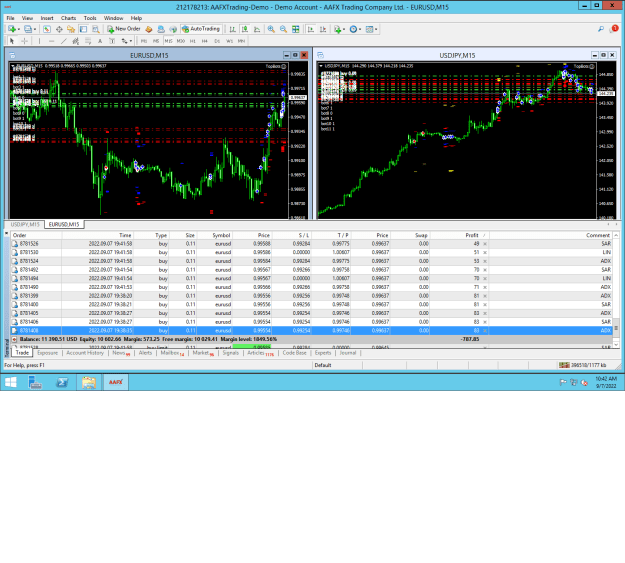Zoom out on the chart
This screenshot has height=563, width=625.
[283, 29]
